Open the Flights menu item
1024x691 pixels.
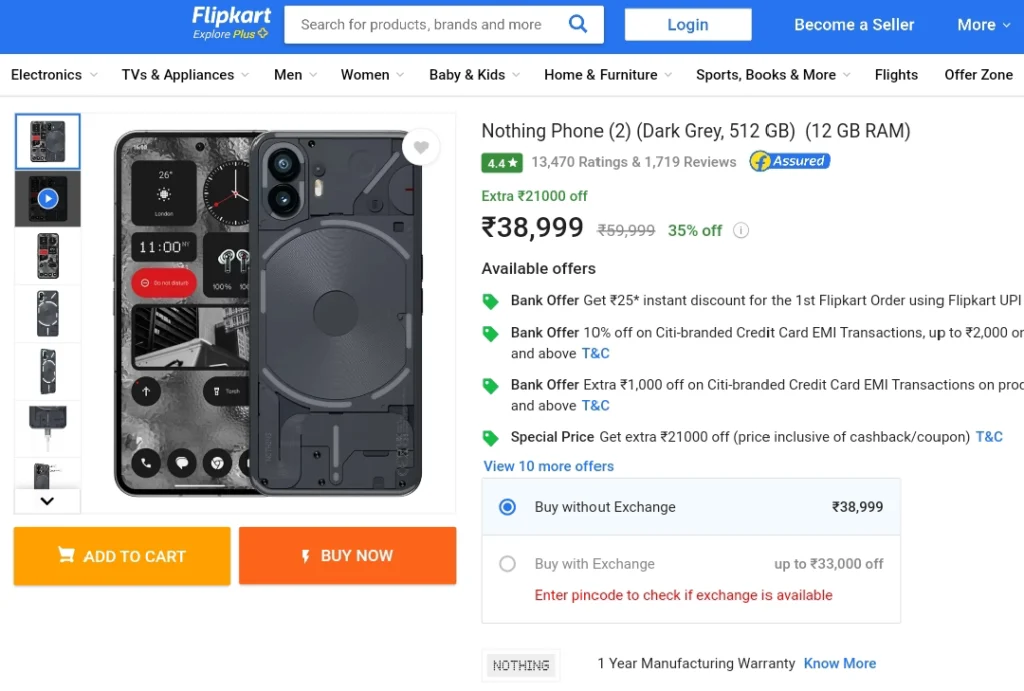pyautogui.click(x=896, y=74)
